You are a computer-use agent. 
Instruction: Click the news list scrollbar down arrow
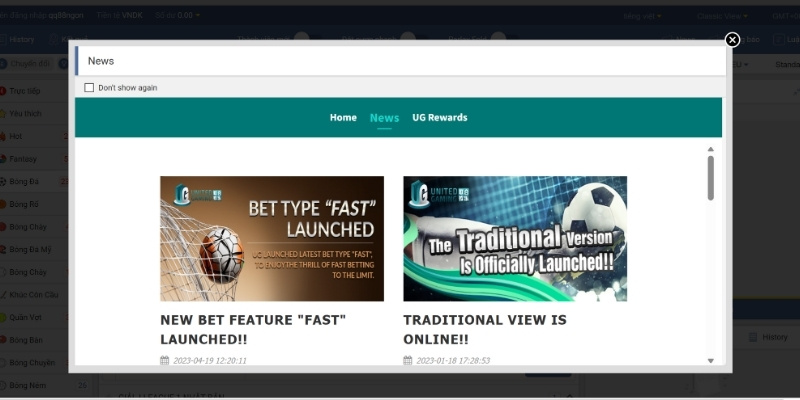(710, 361)
